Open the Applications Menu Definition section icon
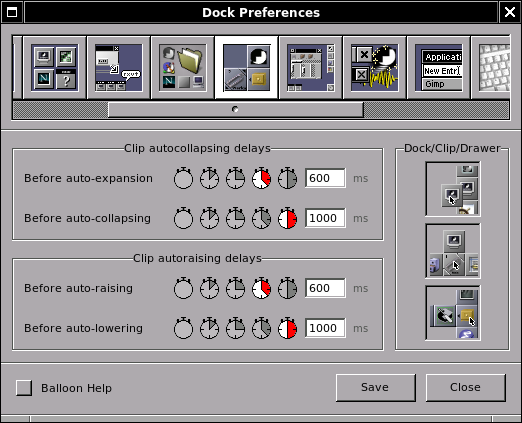The image size is (522, 423). click(x=439, y=68)
